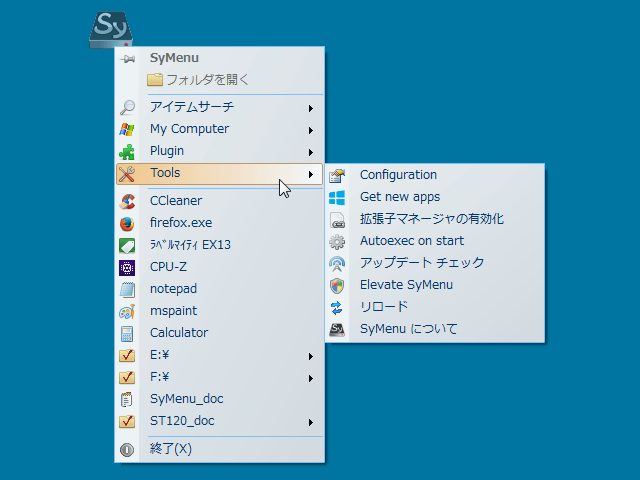This screenshot has width=640, height=480.
Task: Click the Firefox icon
Action: pos(127,224)
